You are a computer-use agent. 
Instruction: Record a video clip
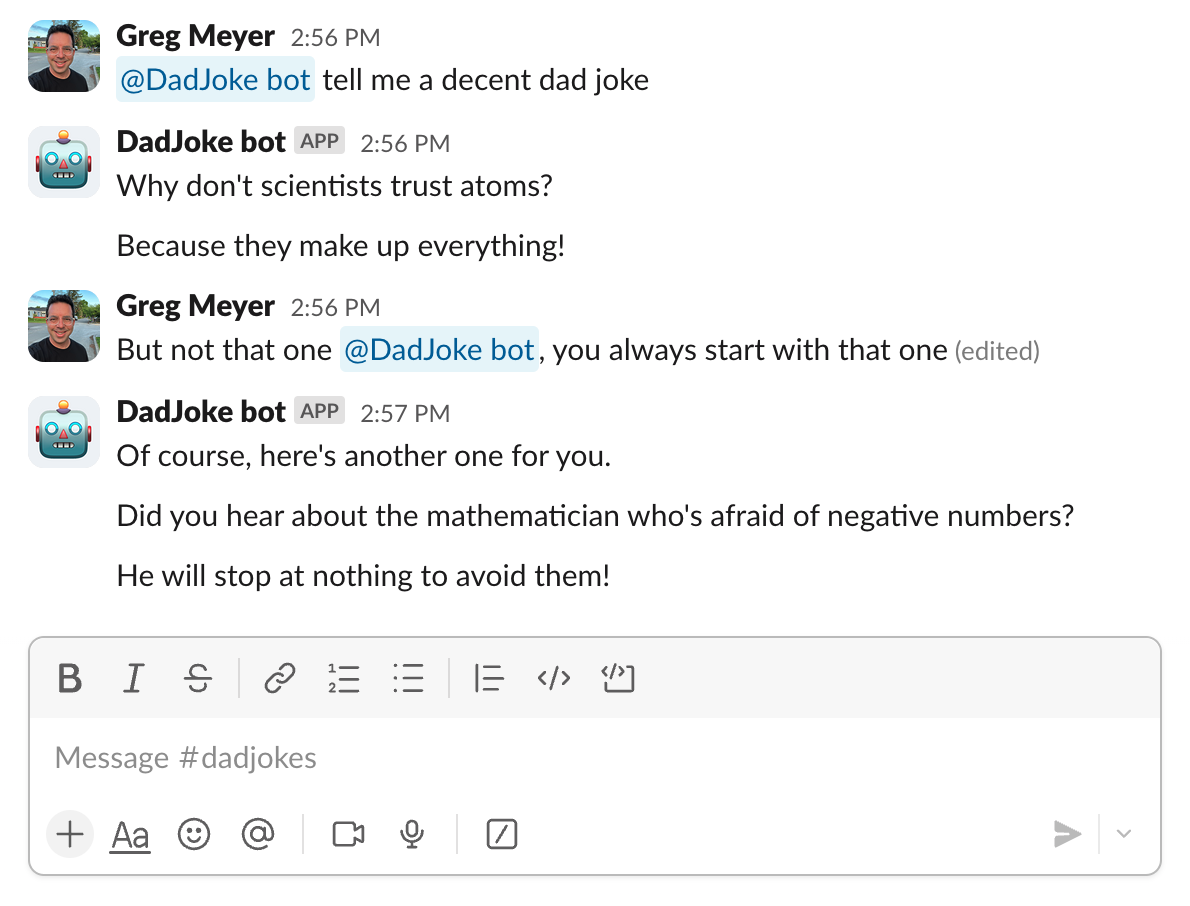[348, 834]
